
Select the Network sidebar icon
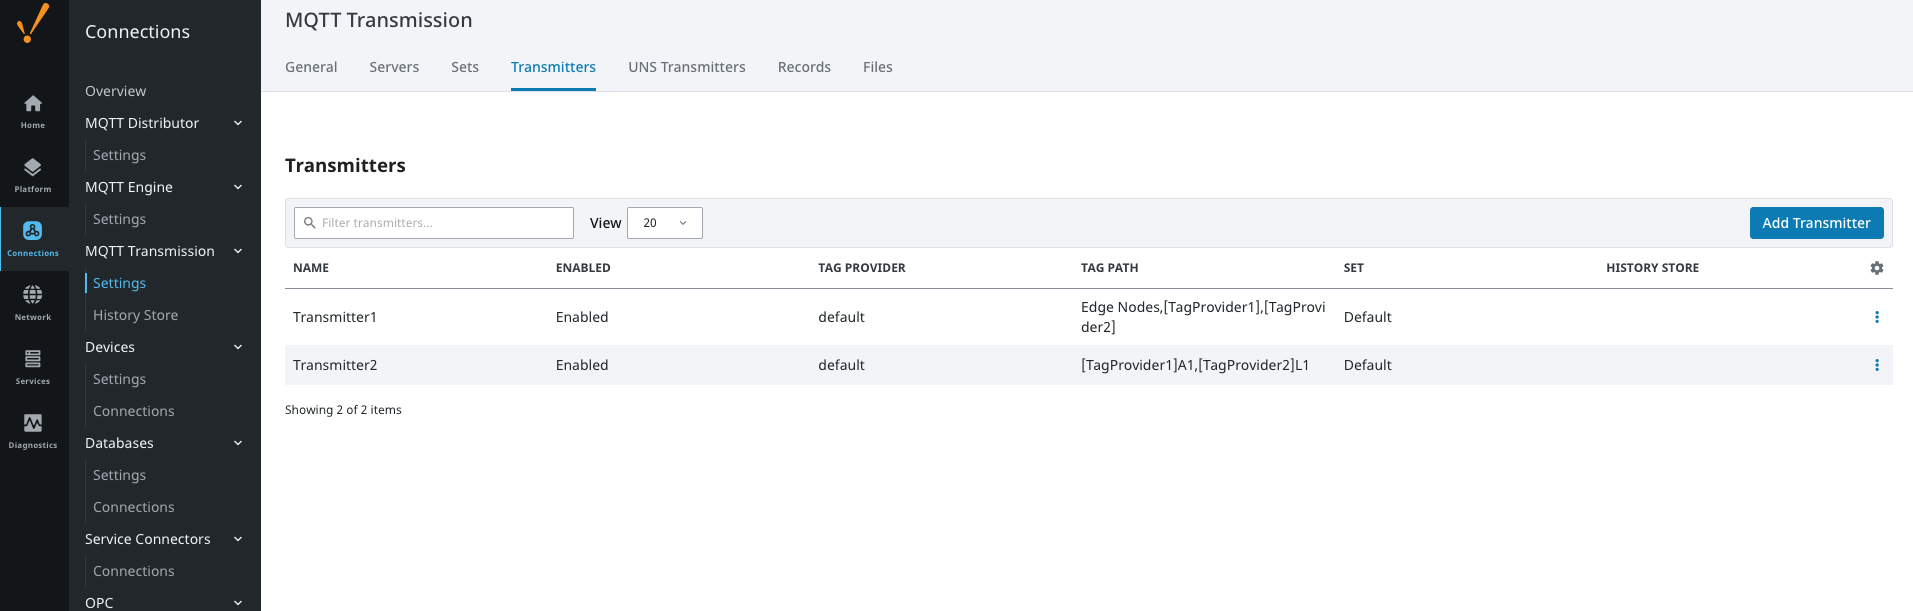click(33, 303)
